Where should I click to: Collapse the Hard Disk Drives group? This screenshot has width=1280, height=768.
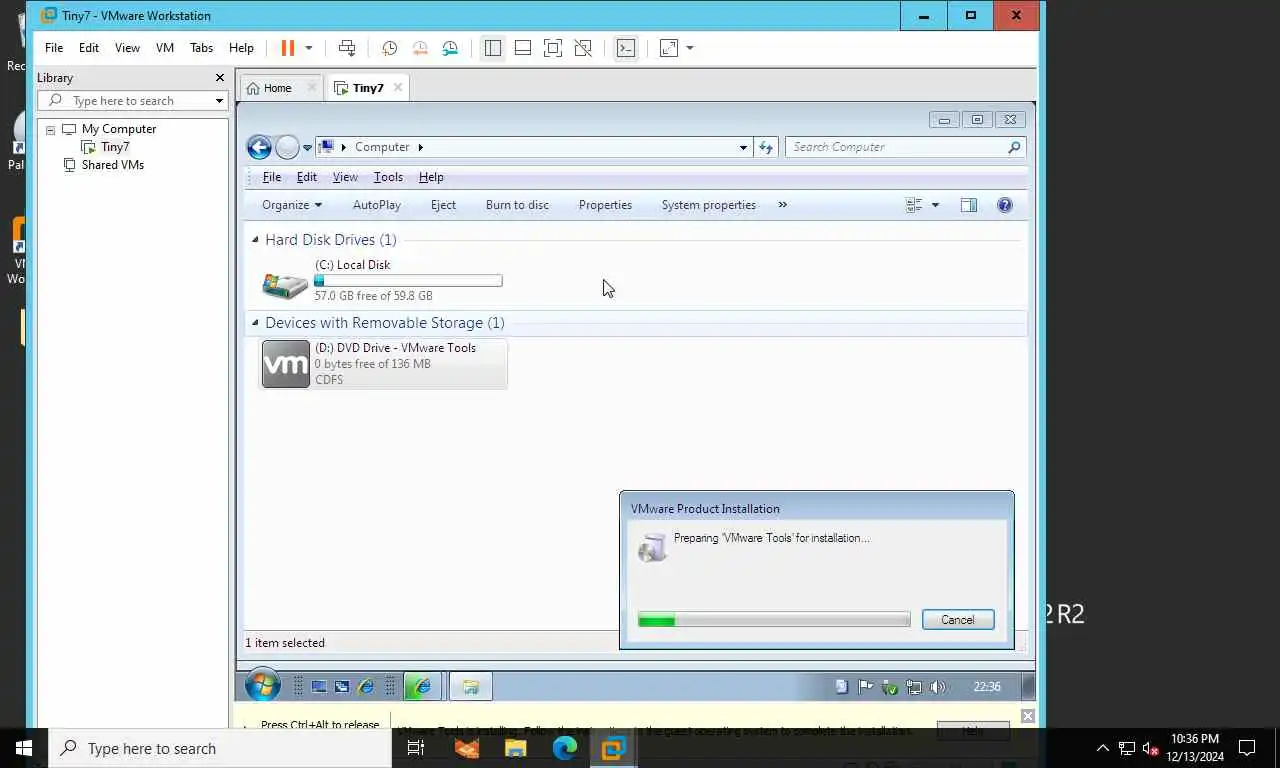coord(255,240)
